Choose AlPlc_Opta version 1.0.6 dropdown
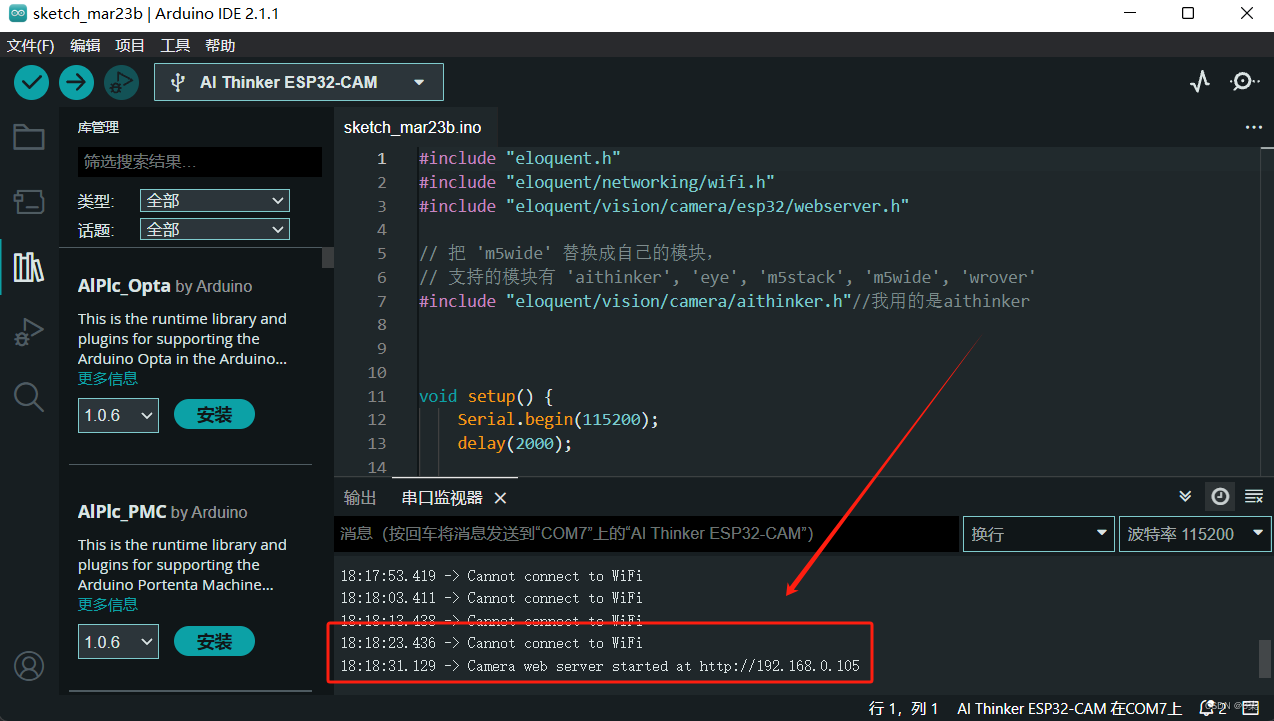 [118, 415]
